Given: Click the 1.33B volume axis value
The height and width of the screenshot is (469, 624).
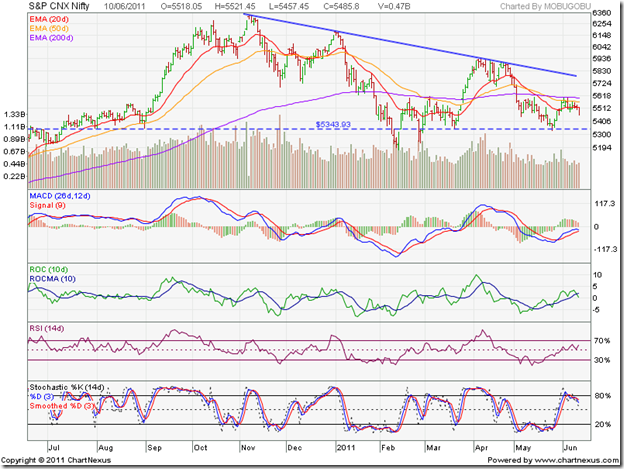Looking at the screenshot, I should pos(15,115).
